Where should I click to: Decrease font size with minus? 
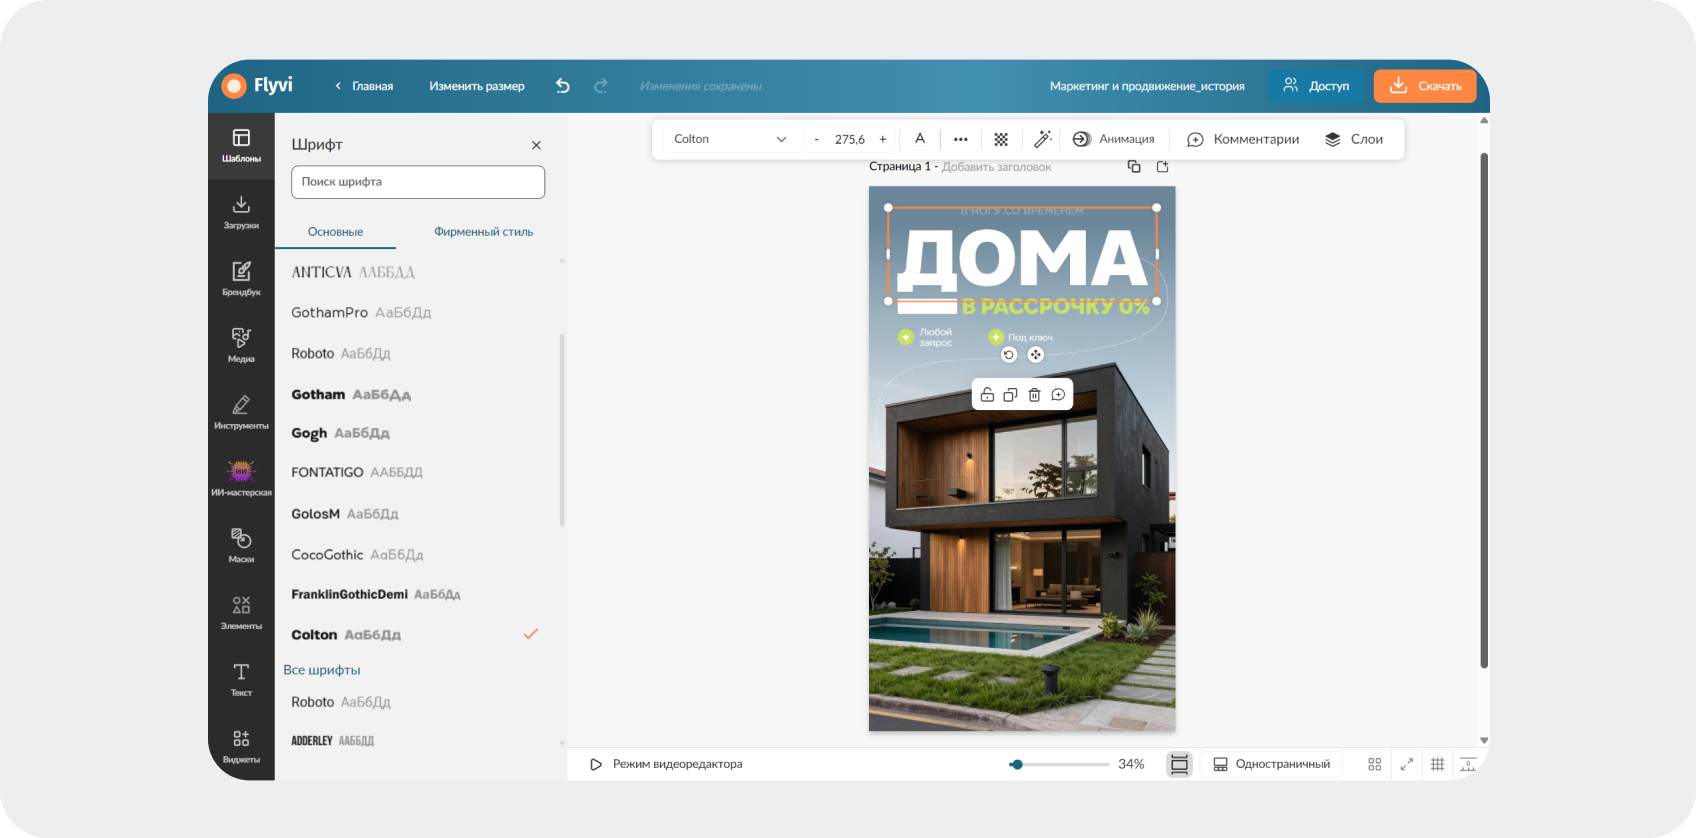pos(817,139)
